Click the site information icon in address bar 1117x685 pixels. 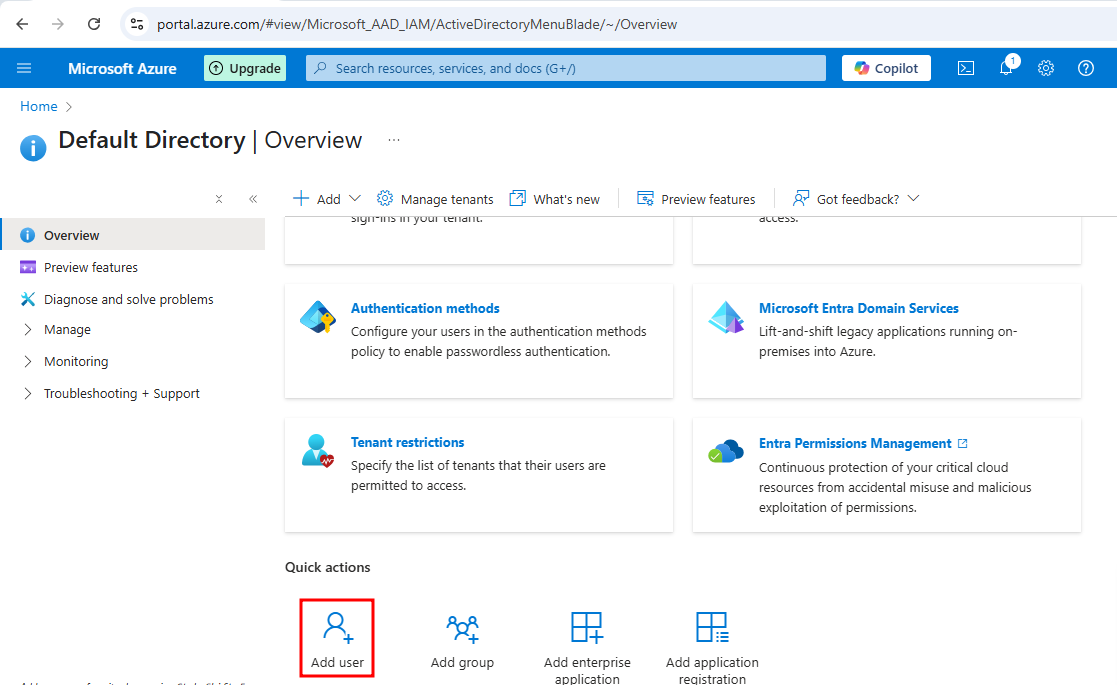(137, 24)
